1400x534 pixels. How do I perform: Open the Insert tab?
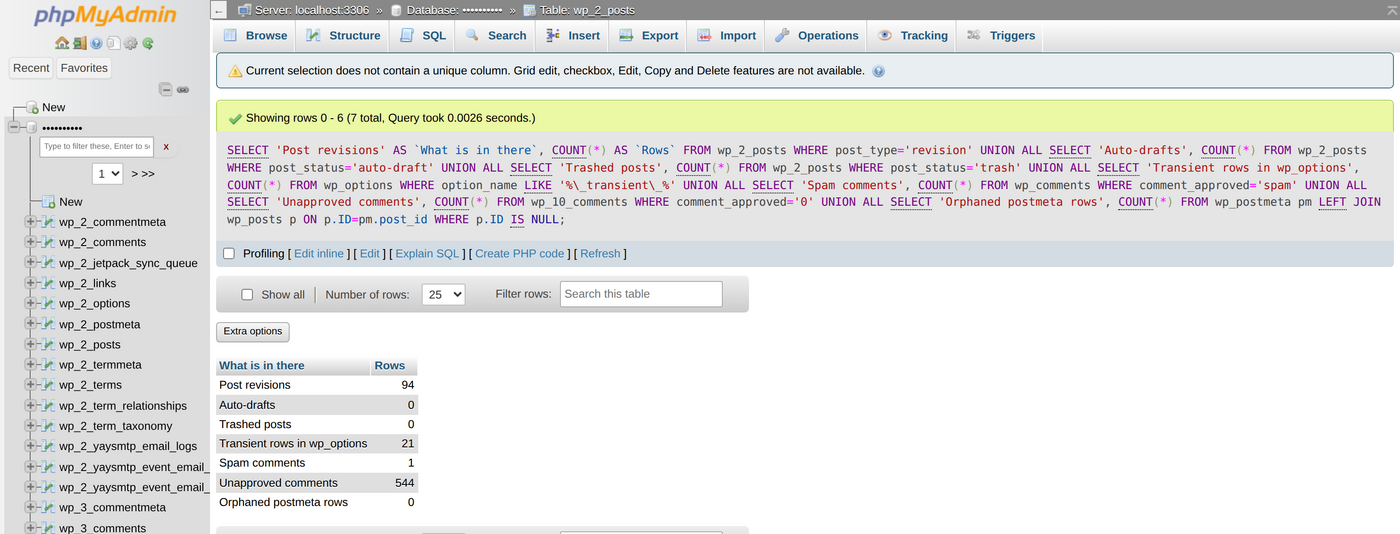coord(573,35)
